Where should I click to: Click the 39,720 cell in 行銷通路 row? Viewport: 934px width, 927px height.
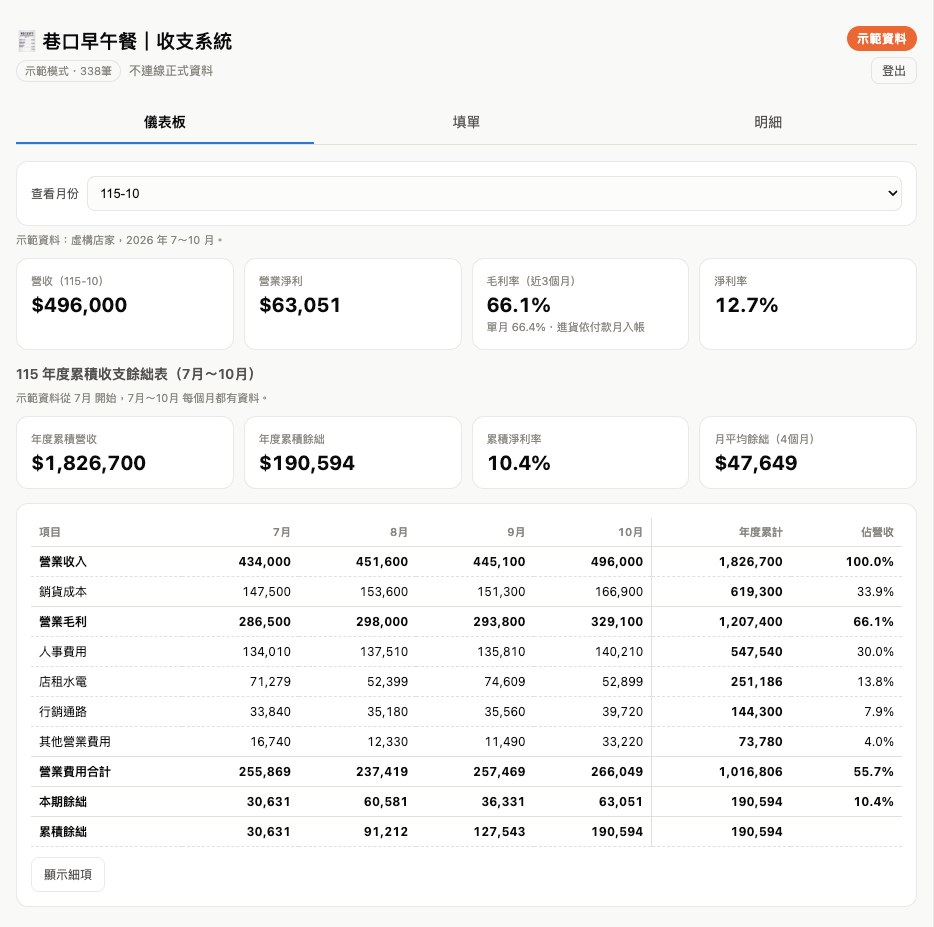pos(622,711)
